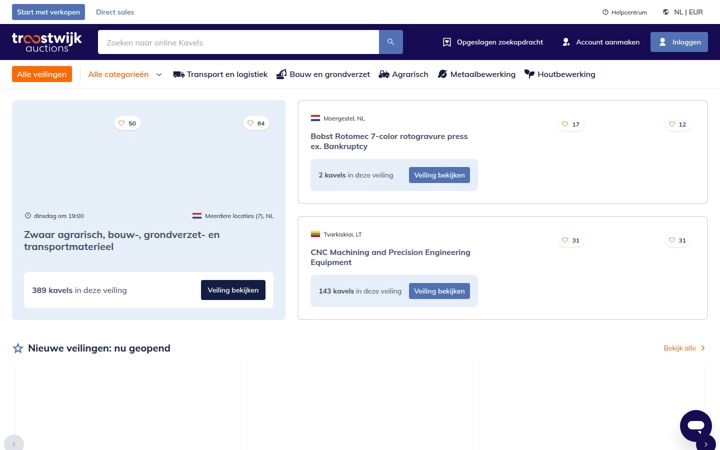Viewport: 720px width, 450px height.
Task: Open Opgeslagen zoekopdracht link
Action: pyautogui.click(x=493, y=42)
